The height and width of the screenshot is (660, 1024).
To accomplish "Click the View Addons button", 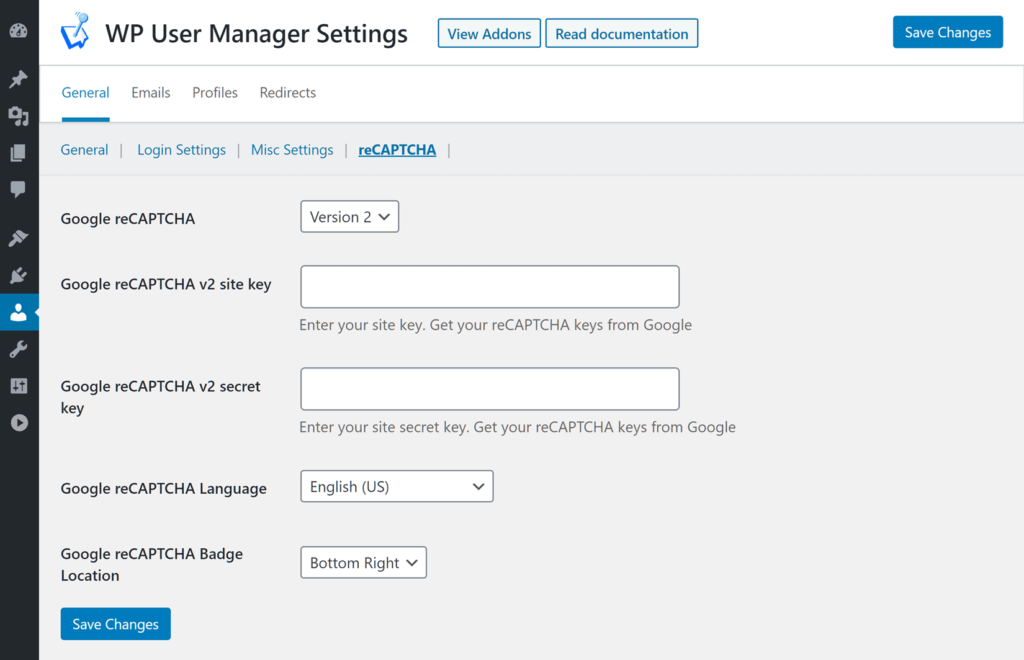I will point(489,32).
